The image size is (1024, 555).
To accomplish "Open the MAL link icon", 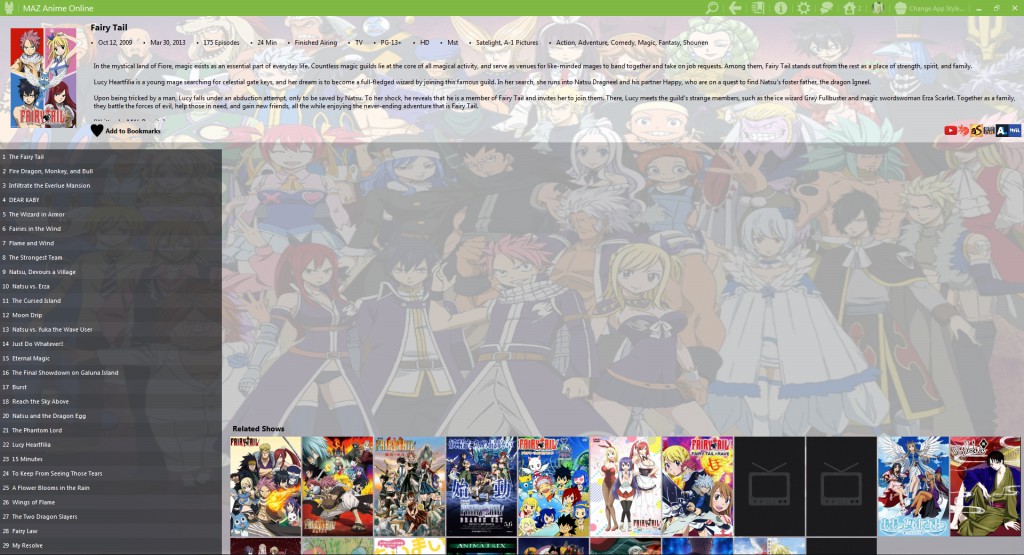I will point(1014,130).
